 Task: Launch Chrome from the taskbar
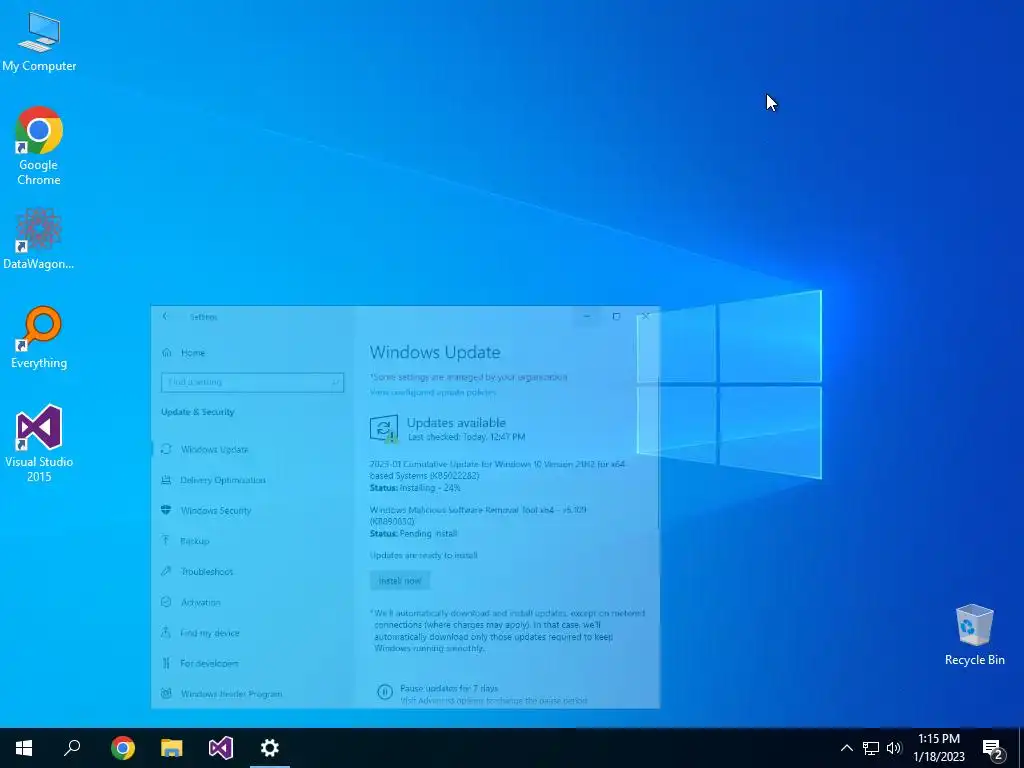pos(123,748)
